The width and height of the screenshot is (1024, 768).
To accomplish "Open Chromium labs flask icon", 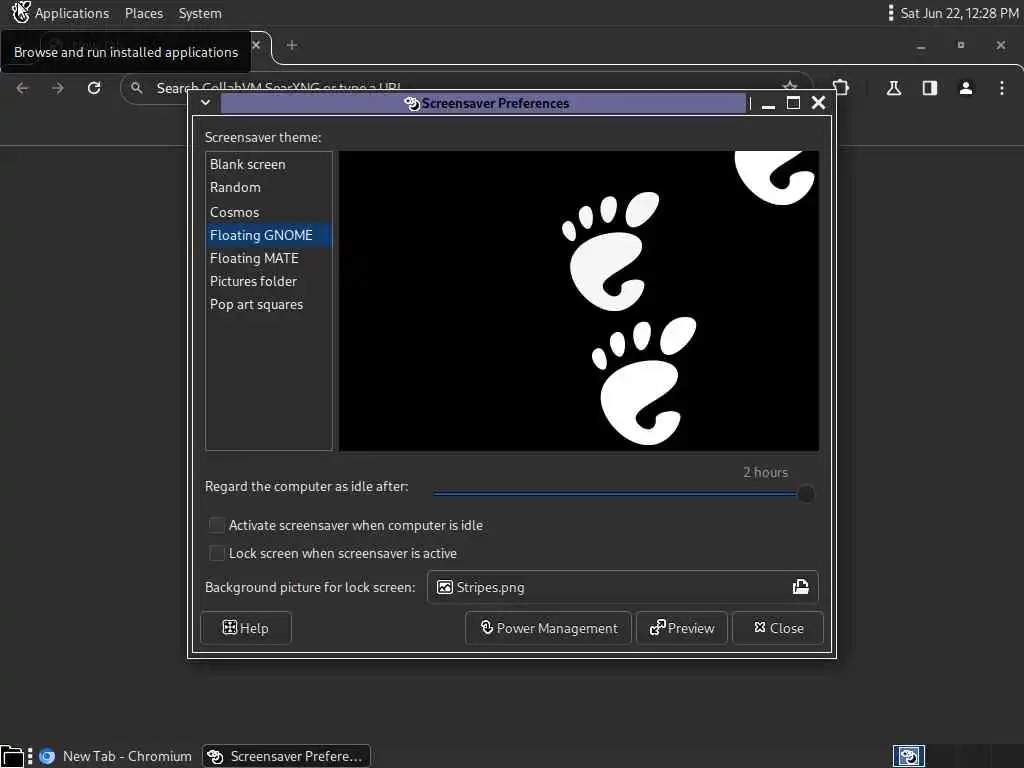I will [x=894, y=88].
